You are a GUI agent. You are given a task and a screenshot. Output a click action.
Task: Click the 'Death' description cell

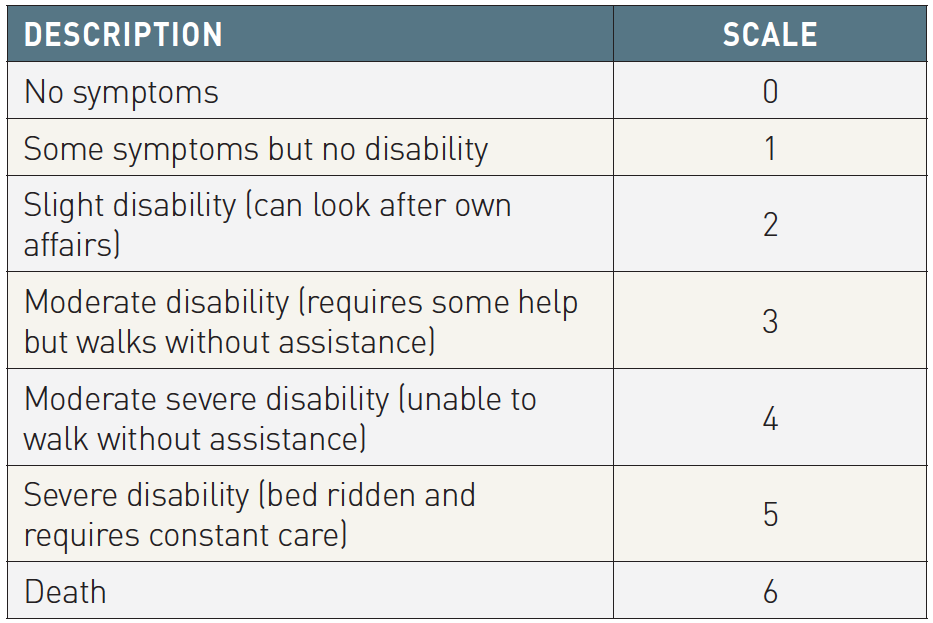click(310, 591)
